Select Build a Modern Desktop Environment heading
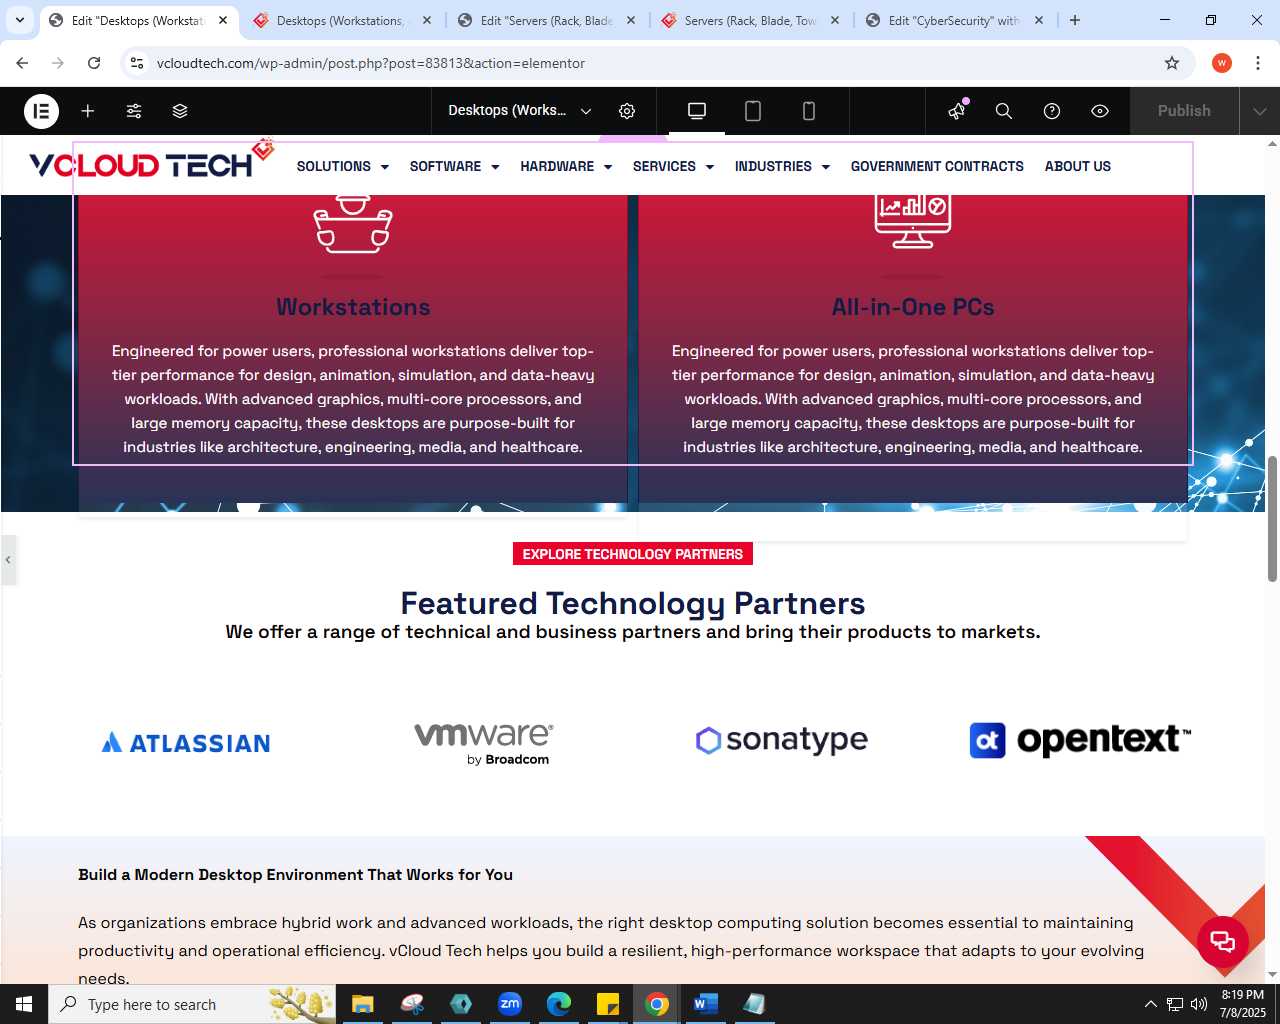The height and width of the screenshot is (1024, 1280). click(x=295, y=875)
